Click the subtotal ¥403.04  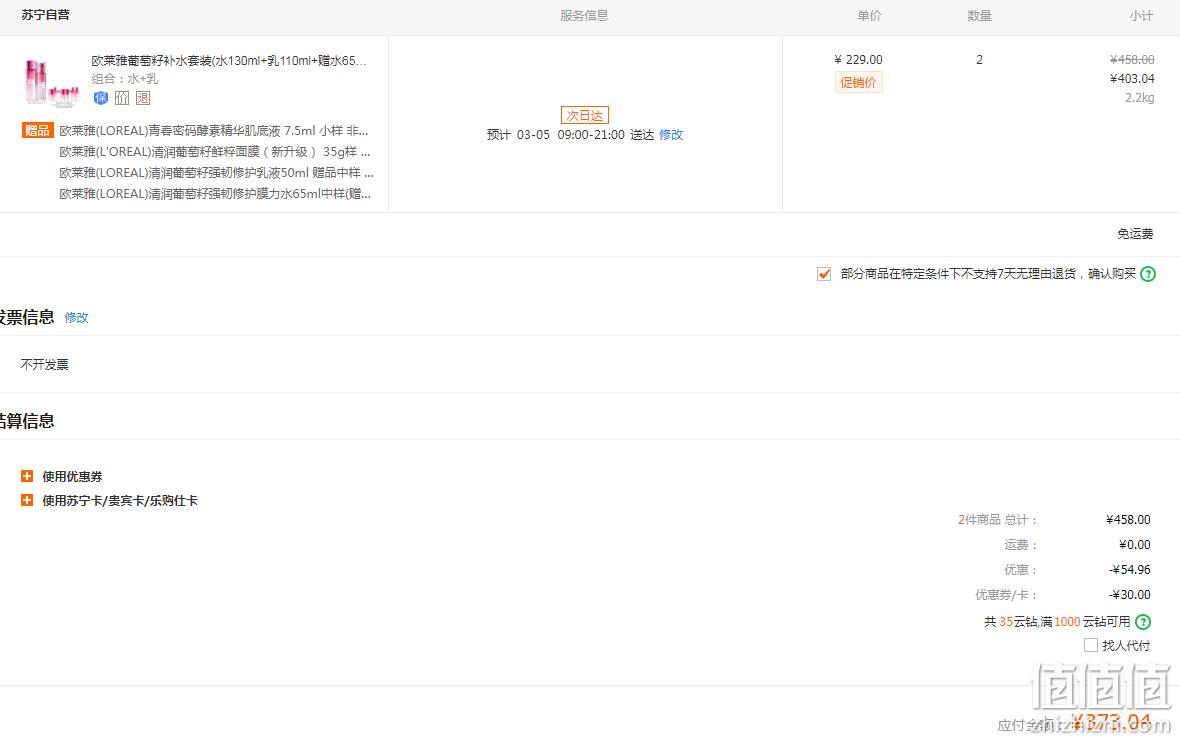1132,78
